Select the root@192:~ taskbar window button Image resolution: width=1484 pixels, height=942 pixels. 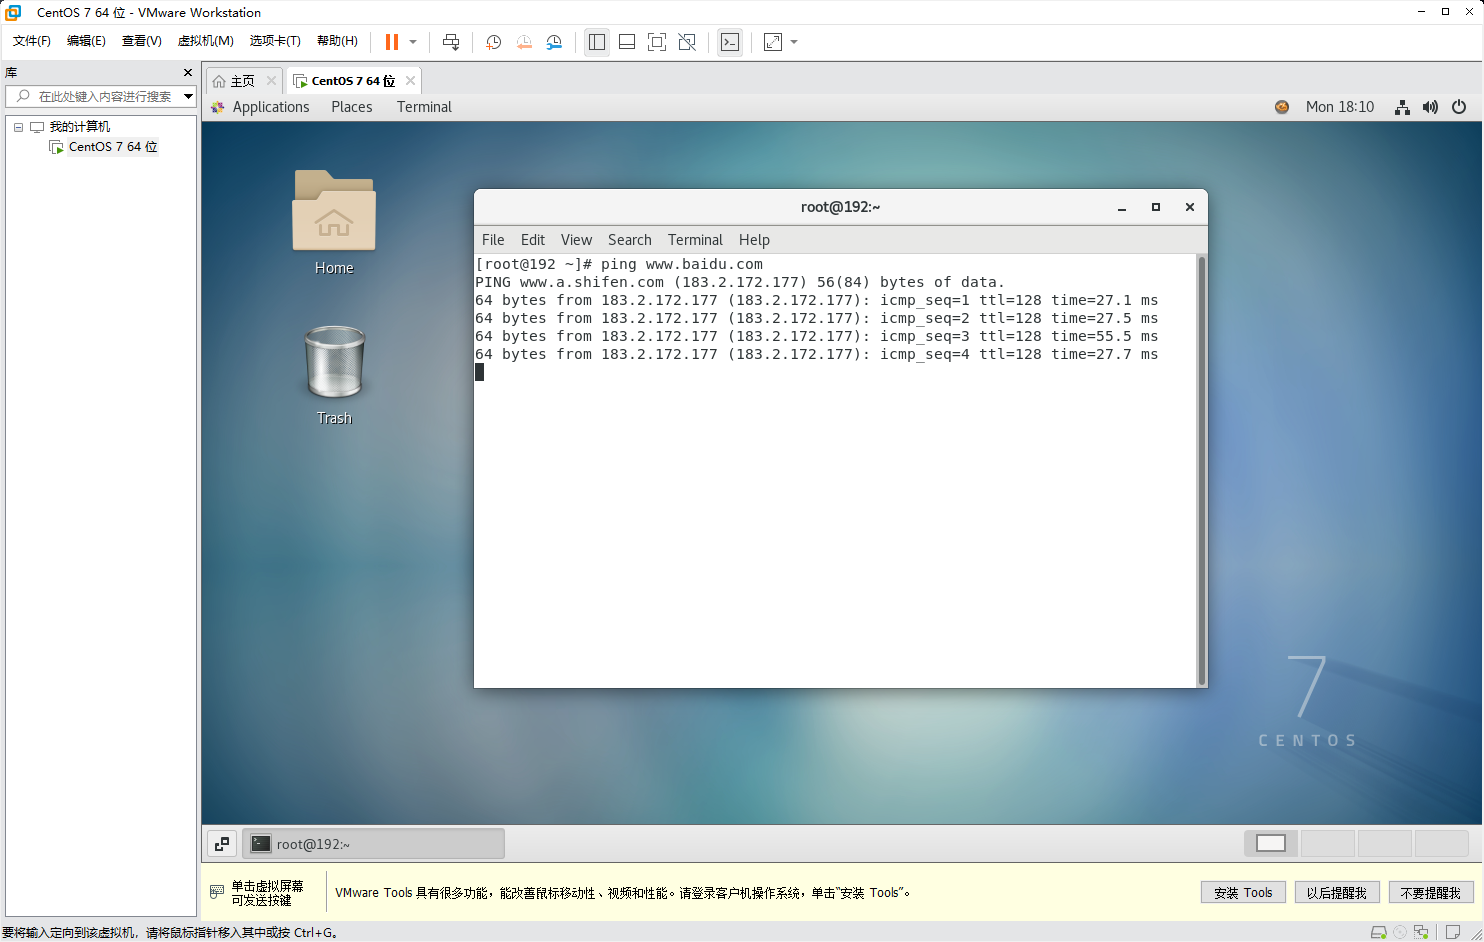pos(374,844)
